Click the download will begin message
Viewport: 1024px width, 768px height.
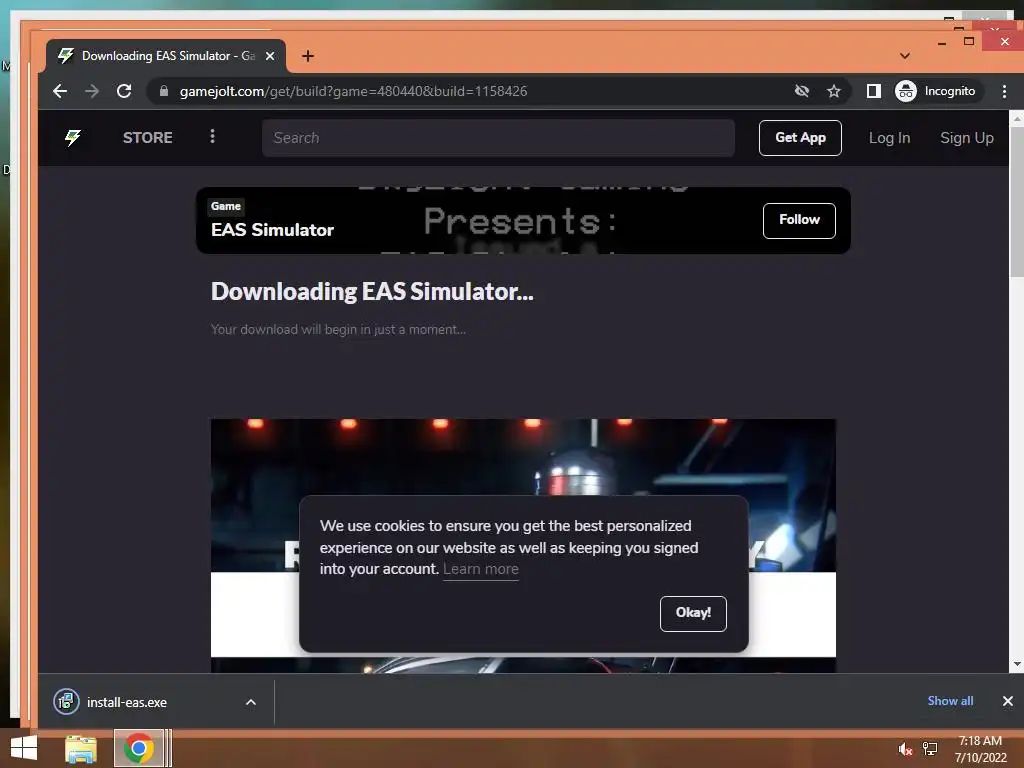pyautogui.click(x=338, y=330)
